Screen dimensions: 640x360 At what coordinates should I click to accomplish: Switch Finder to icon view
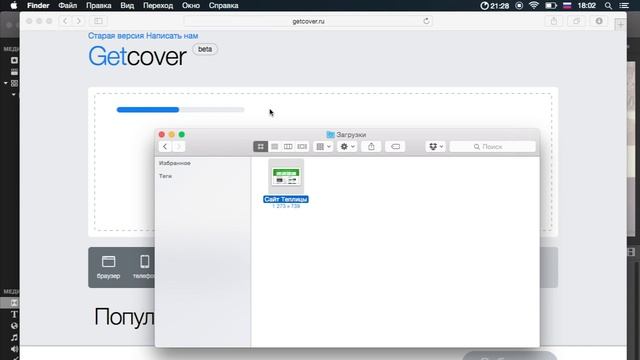coord(260,147)
